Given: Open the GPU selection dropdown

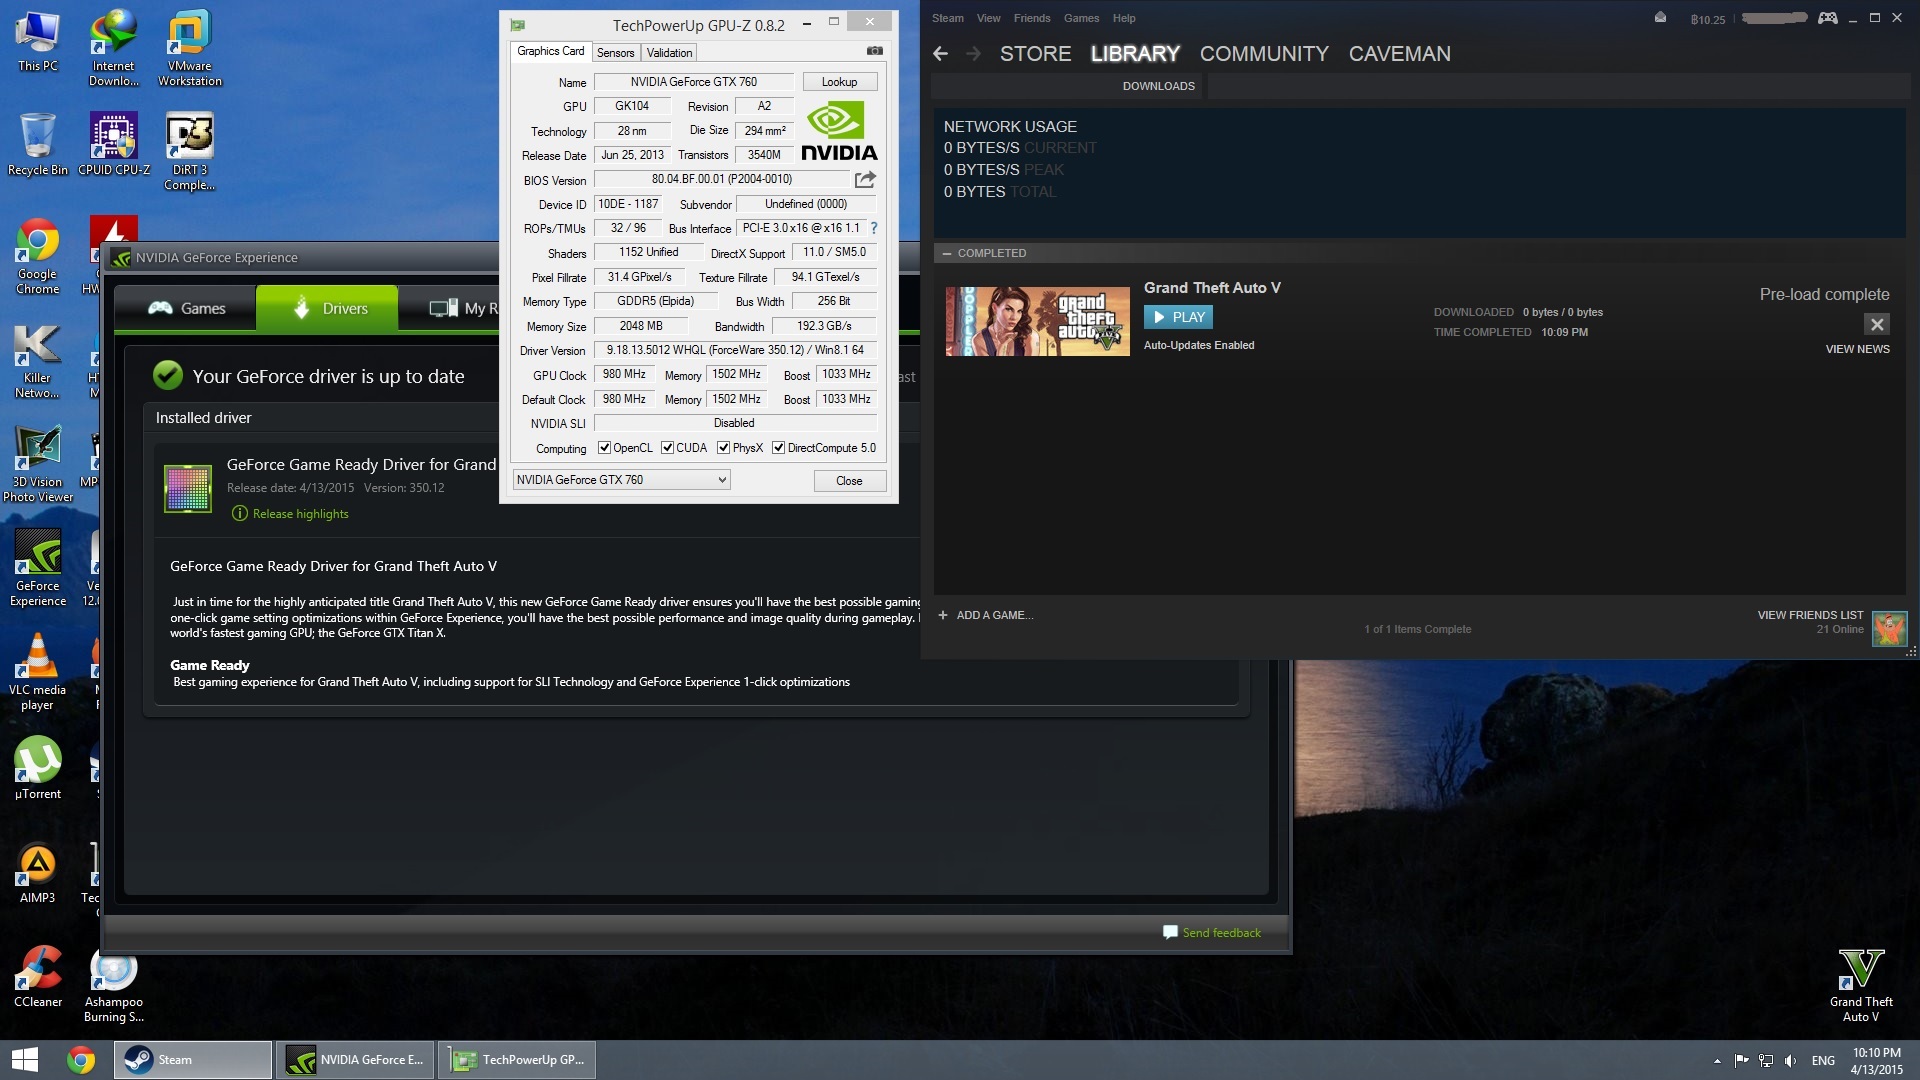Looking at the screenshot, I should tap(621, 480).
